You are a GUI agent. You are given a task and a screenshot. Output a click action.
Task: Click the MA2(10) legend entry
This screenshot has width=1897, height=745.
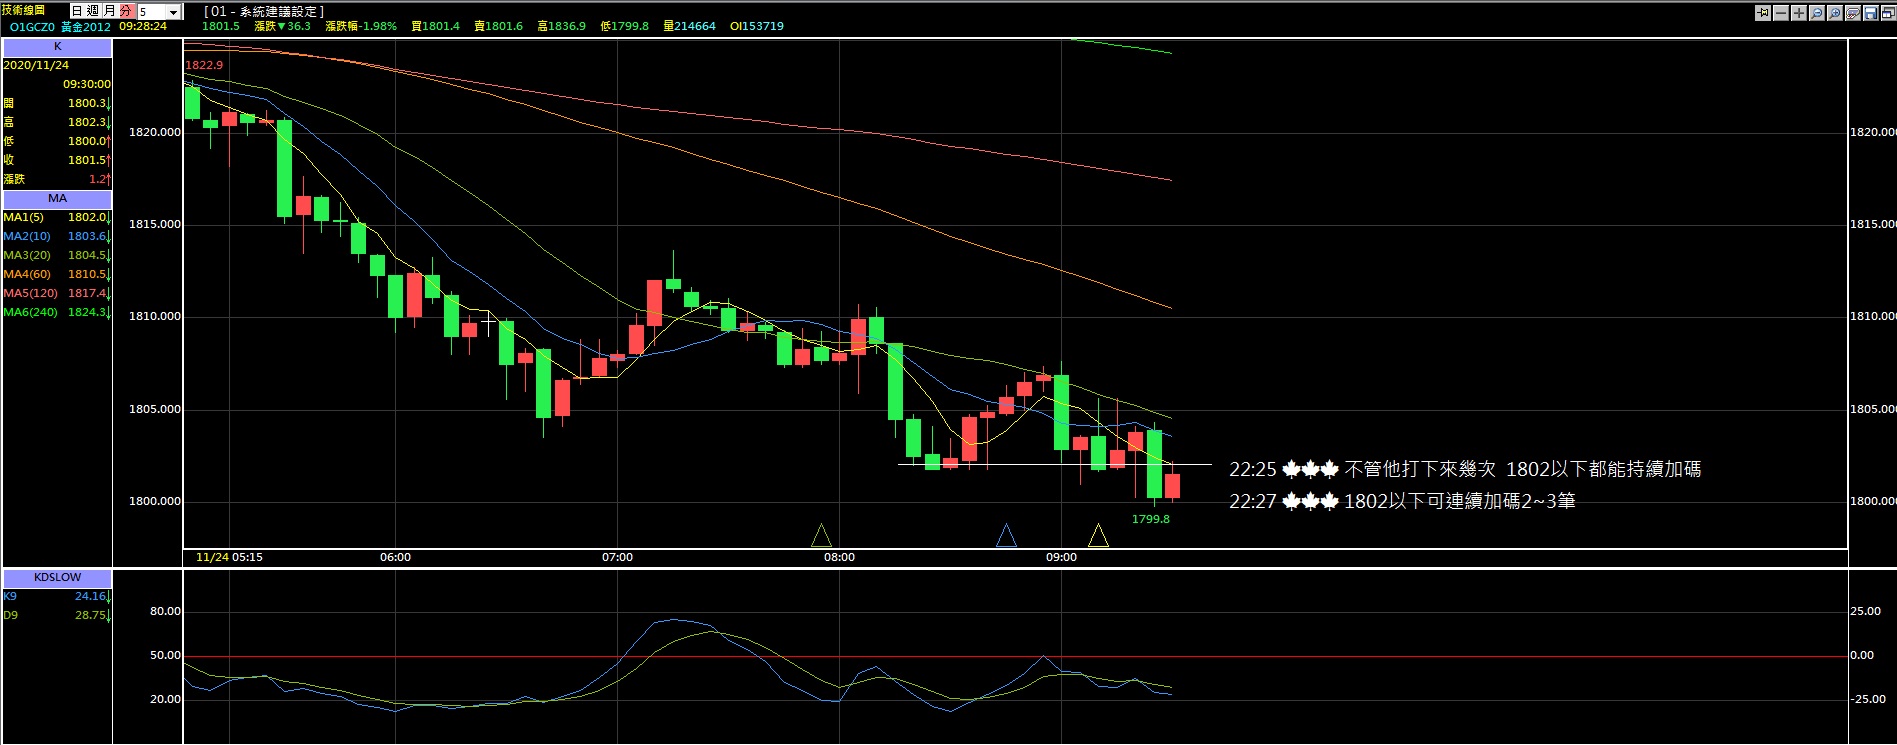(x=57, y=236)
